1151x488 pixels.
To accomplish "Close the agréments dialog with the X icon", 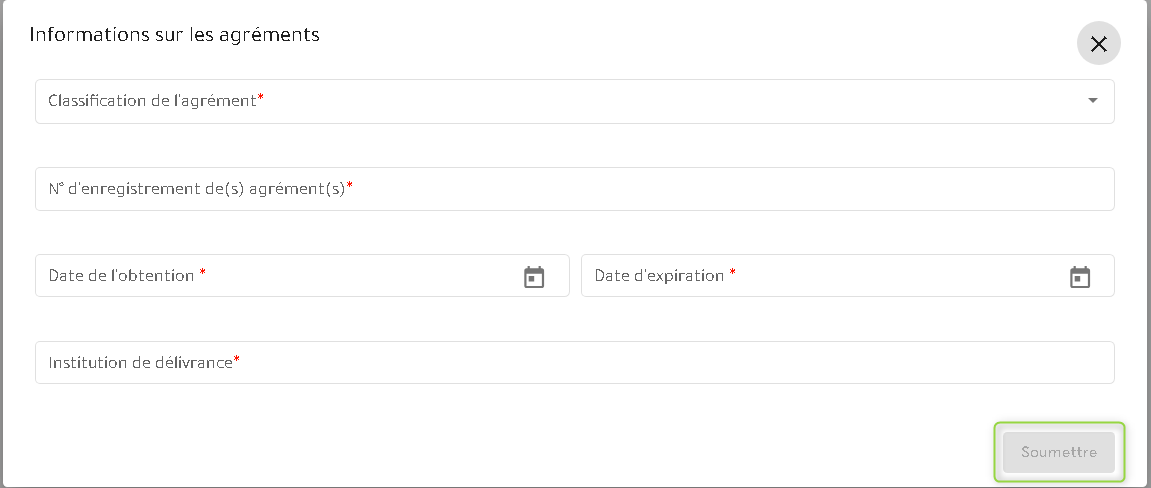I will pos(1098,44).
